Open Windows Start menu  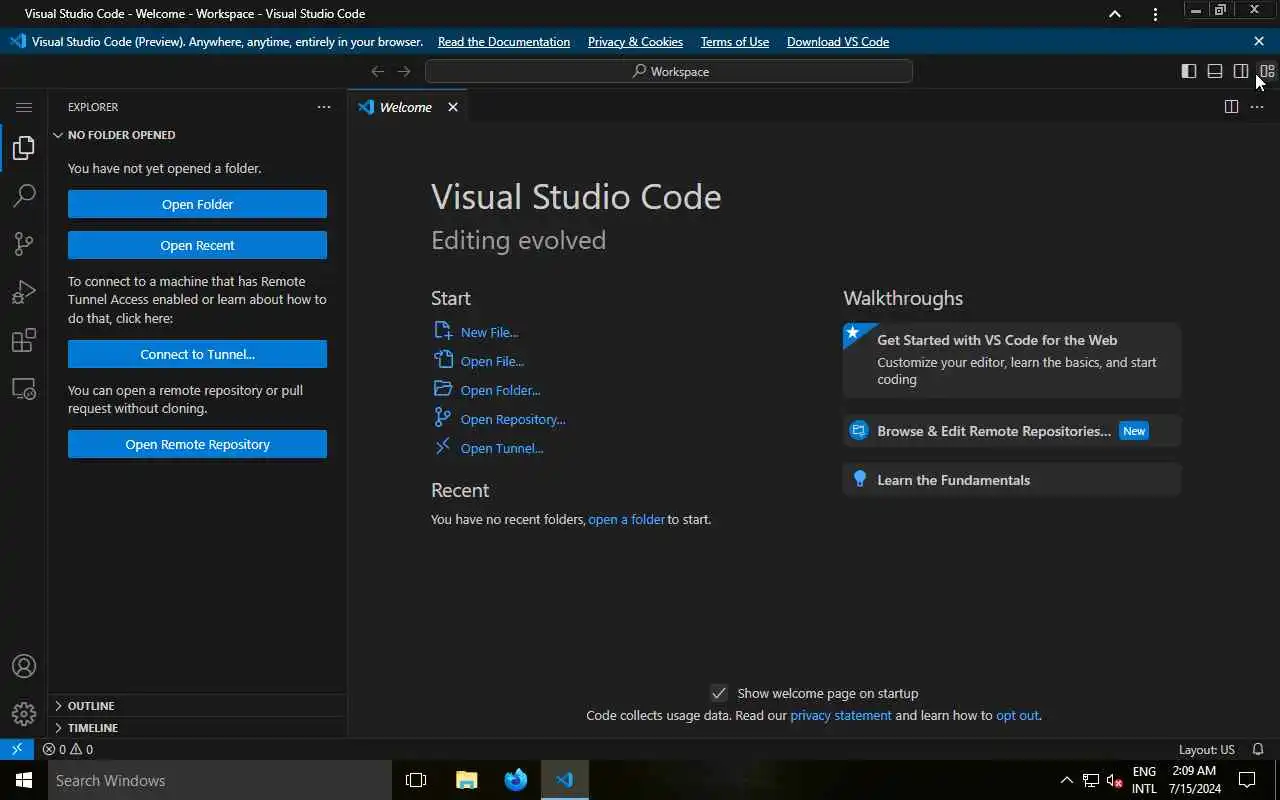click(24, 780)
